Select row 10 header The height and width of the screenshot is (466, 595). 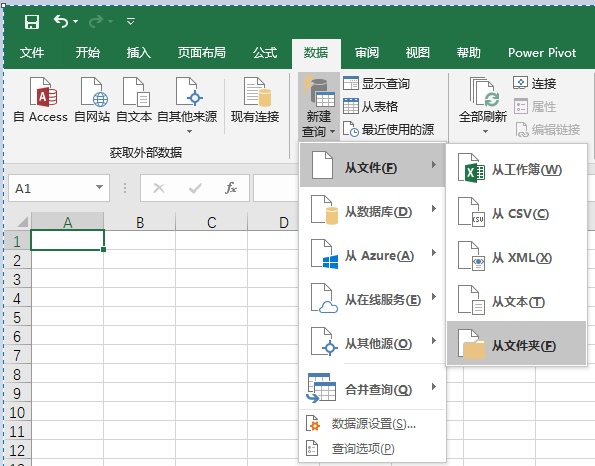[17, 412]
